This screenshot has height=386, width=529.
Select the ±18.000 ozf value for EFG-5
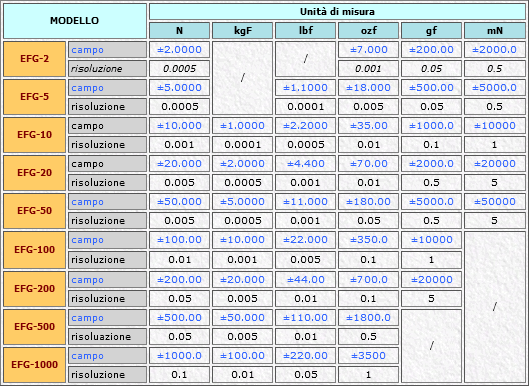click(369, 88)
